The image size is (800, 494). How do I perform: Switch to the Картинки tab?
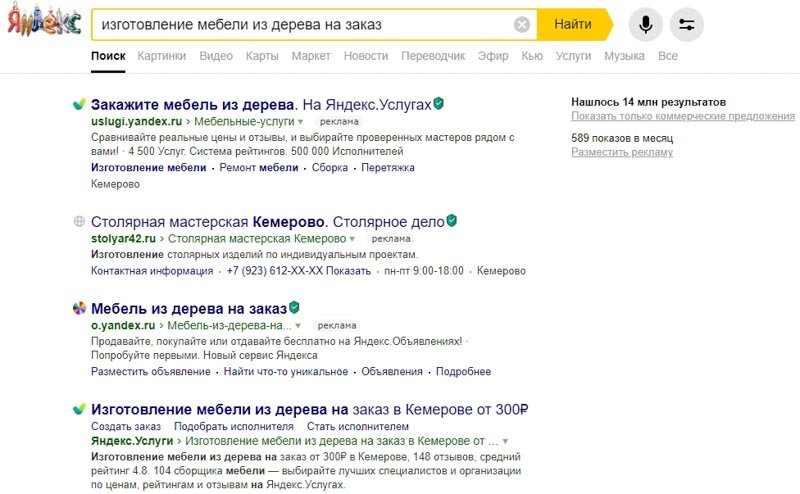click(x=162, y=56)
